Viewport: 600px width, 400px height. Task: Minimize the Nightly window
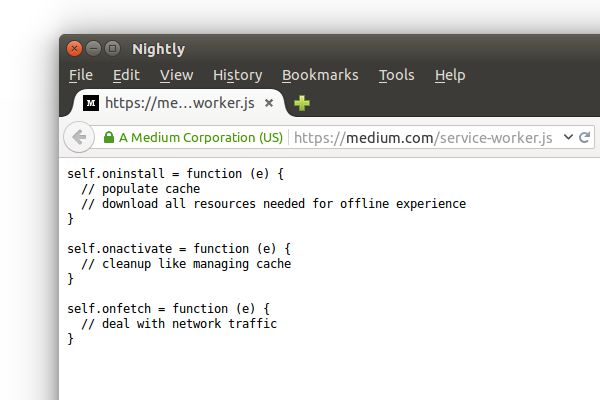click(x=93, y=49)
